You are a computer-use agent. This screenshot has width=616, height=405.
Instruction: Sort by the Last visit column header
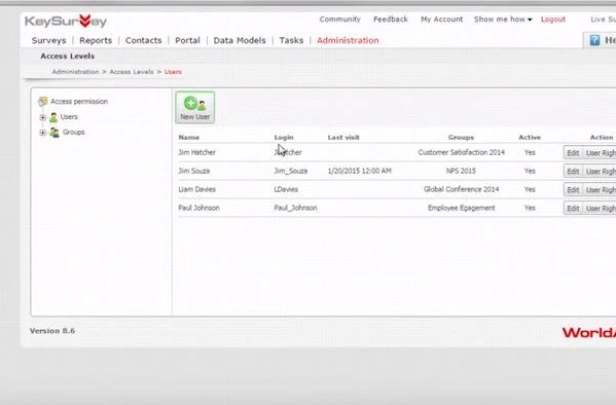[x=343, y=137]
